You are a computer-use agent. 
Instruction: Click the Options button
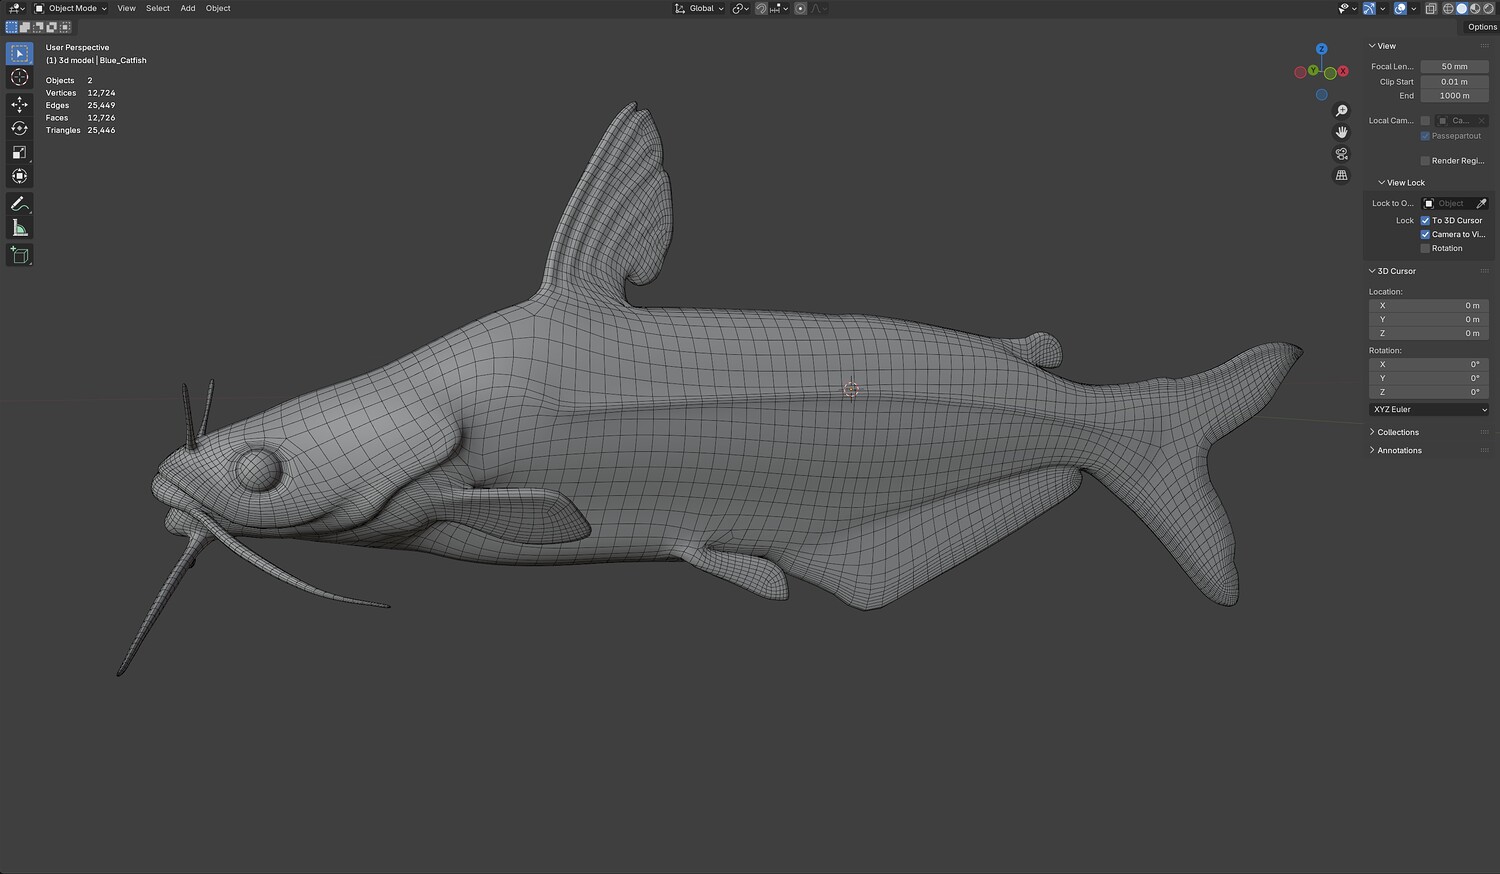tap(1481, 27)
